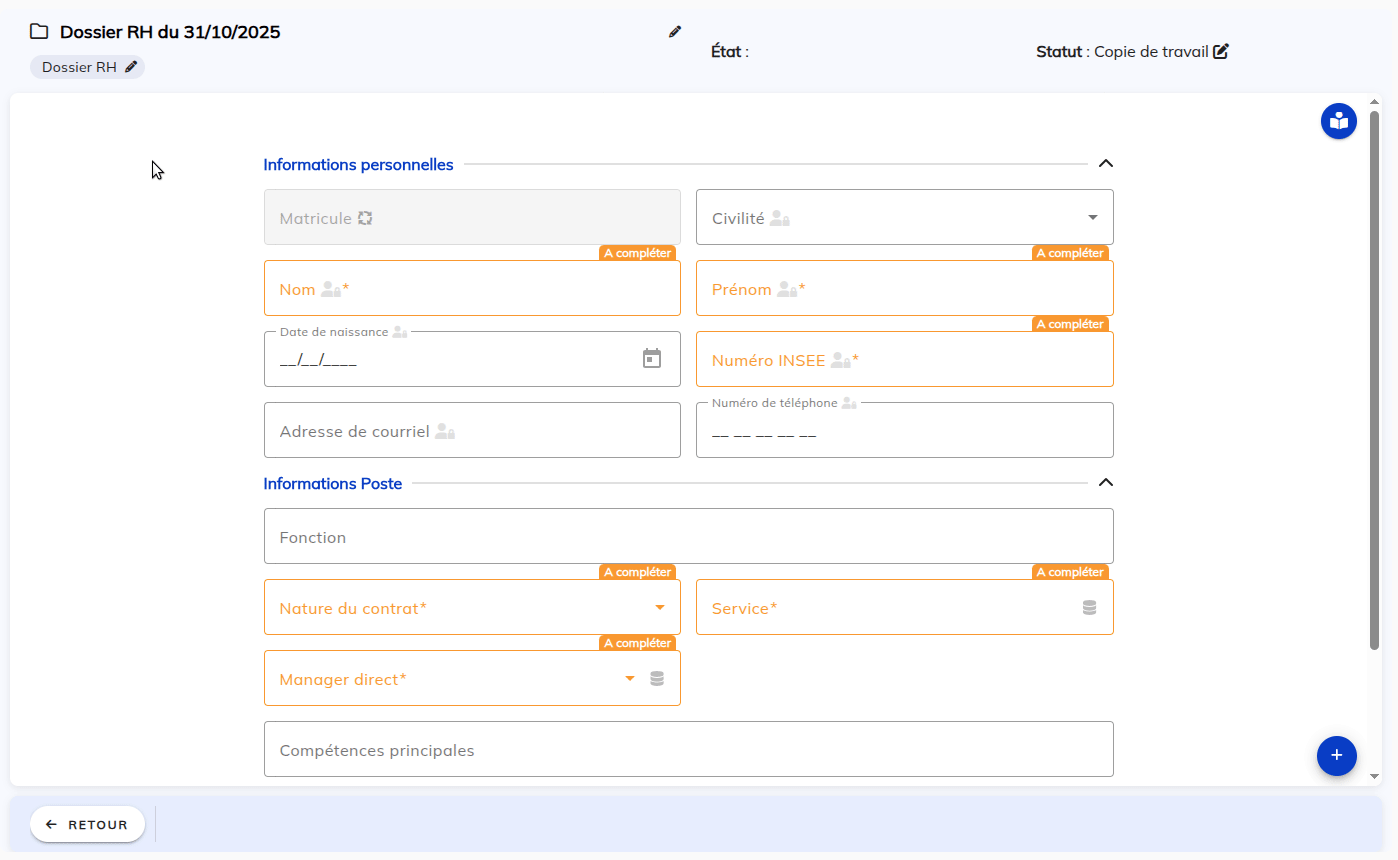The width and height of the screenshot is (1398, 860).
Task: Open the calendar picker for Date de naissance
Action: 652,359
